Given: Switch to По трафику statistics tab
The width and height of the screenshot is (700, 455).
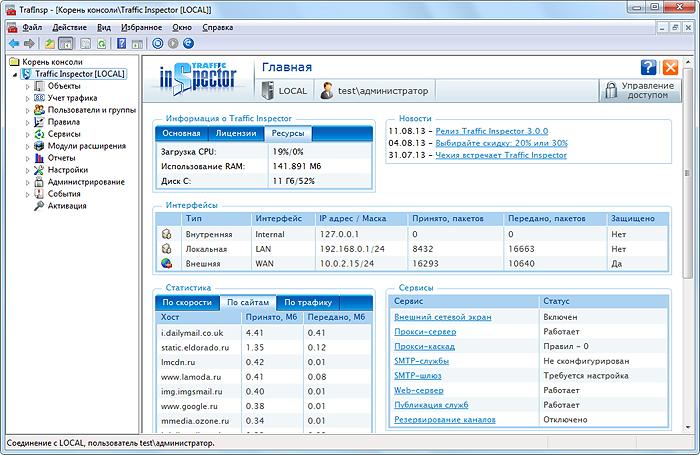Looking at the screenshot, I should (x=308, y=302).
